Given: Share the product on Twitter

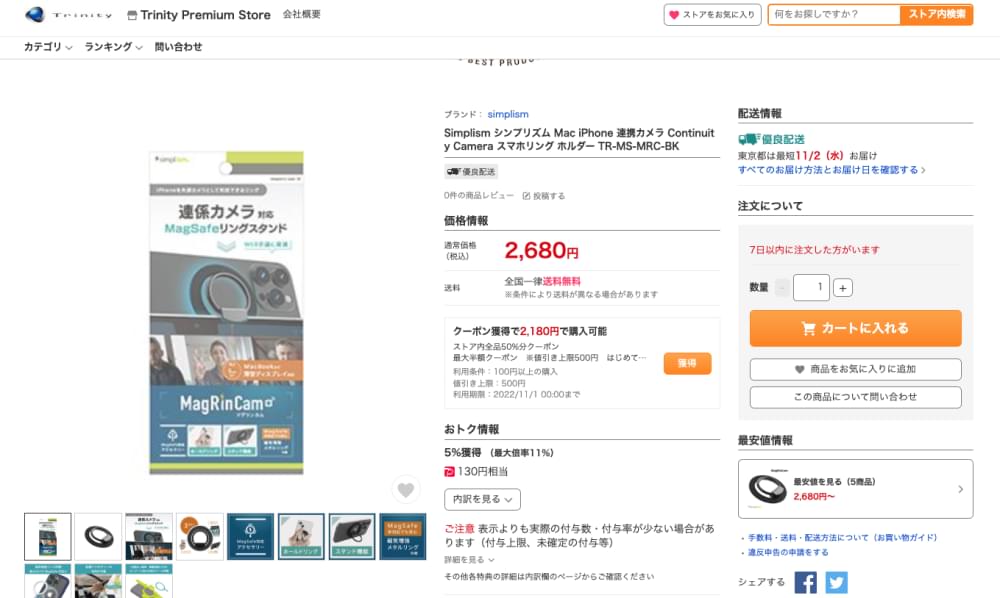Looking at the screenshot, I should click(836, 583).
